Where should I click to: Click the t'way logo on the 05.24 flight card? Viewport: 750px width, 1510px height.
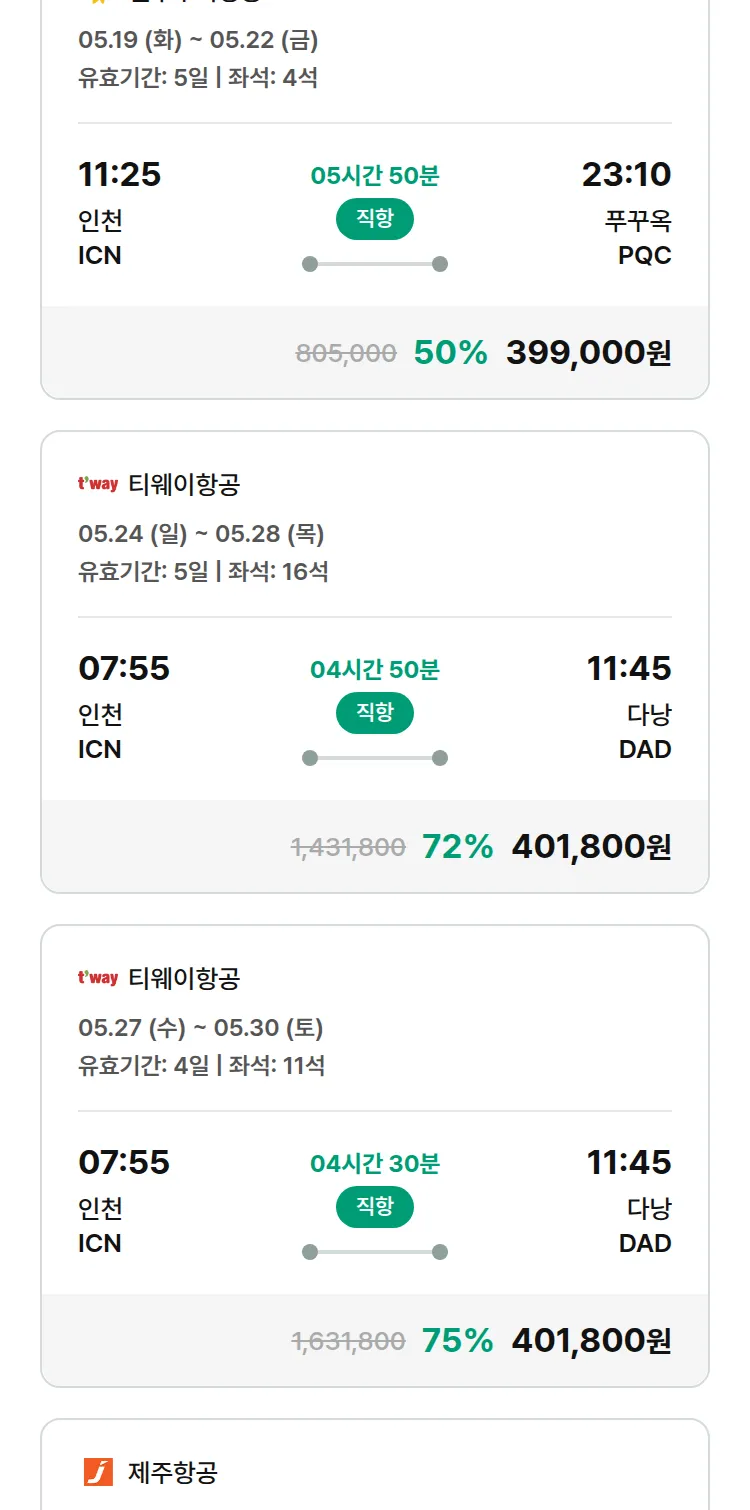click(98, 485)
